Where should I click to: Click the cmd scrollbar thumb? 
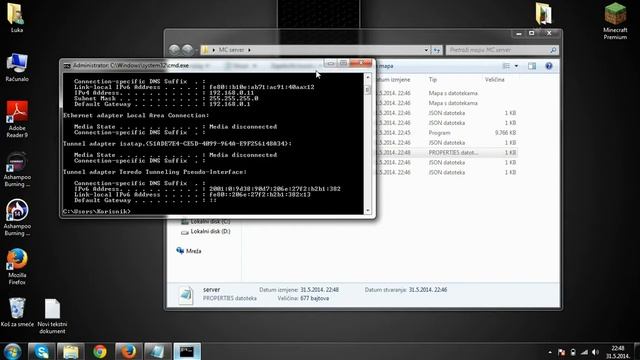coord(368,90)
